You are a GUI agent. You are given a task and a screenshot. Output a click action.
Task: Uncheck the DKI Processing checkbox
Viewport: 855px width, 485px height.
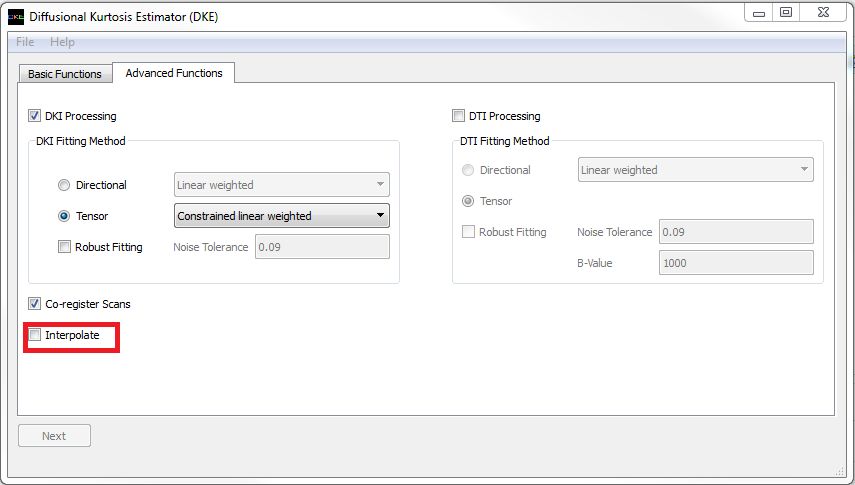[x=35, y=116]
